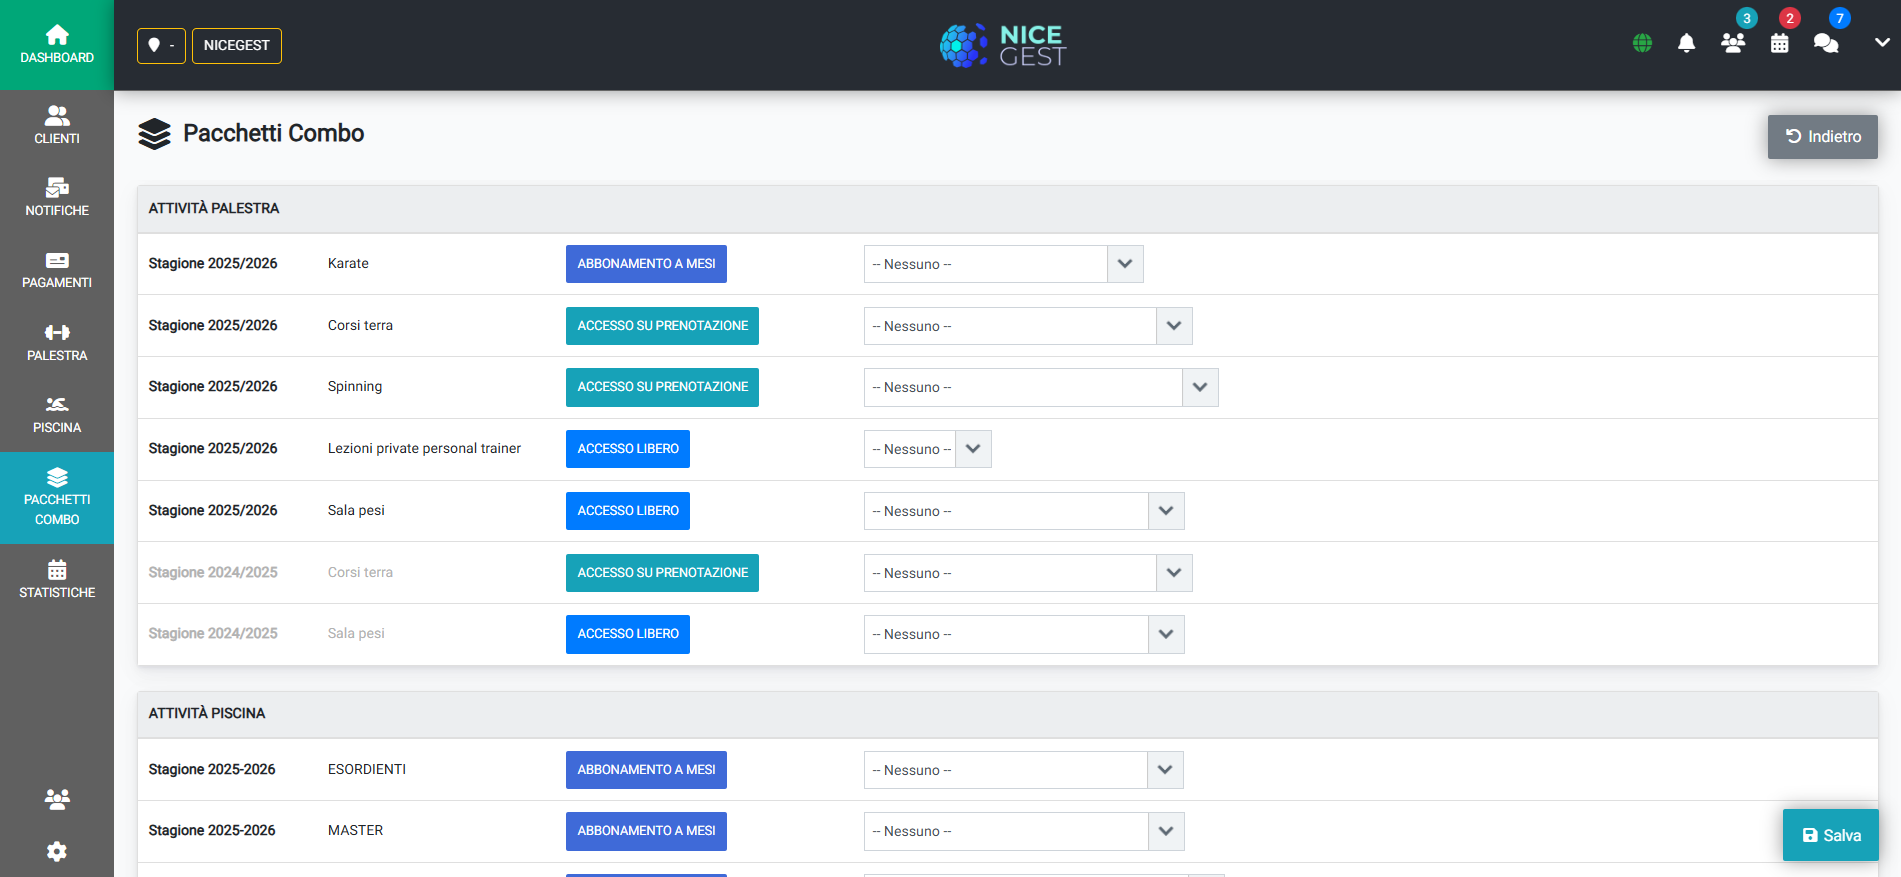
Task: Go back with the Indietro button
Action: pyautogui.click(x=1822, y=137)
